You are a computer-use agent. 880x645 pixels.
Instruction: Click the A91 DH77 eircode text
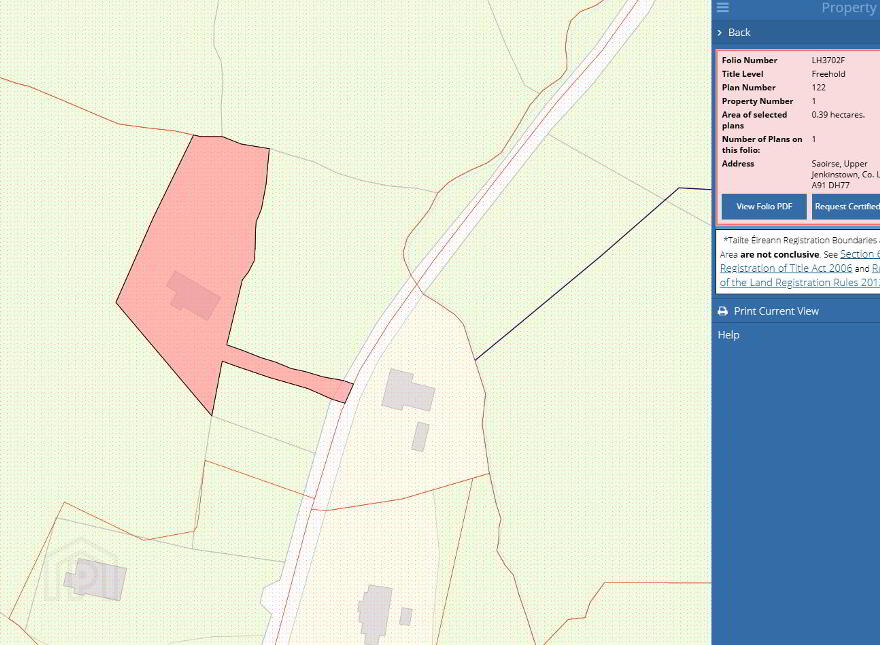pyautogui.click(x=831, y=185)
